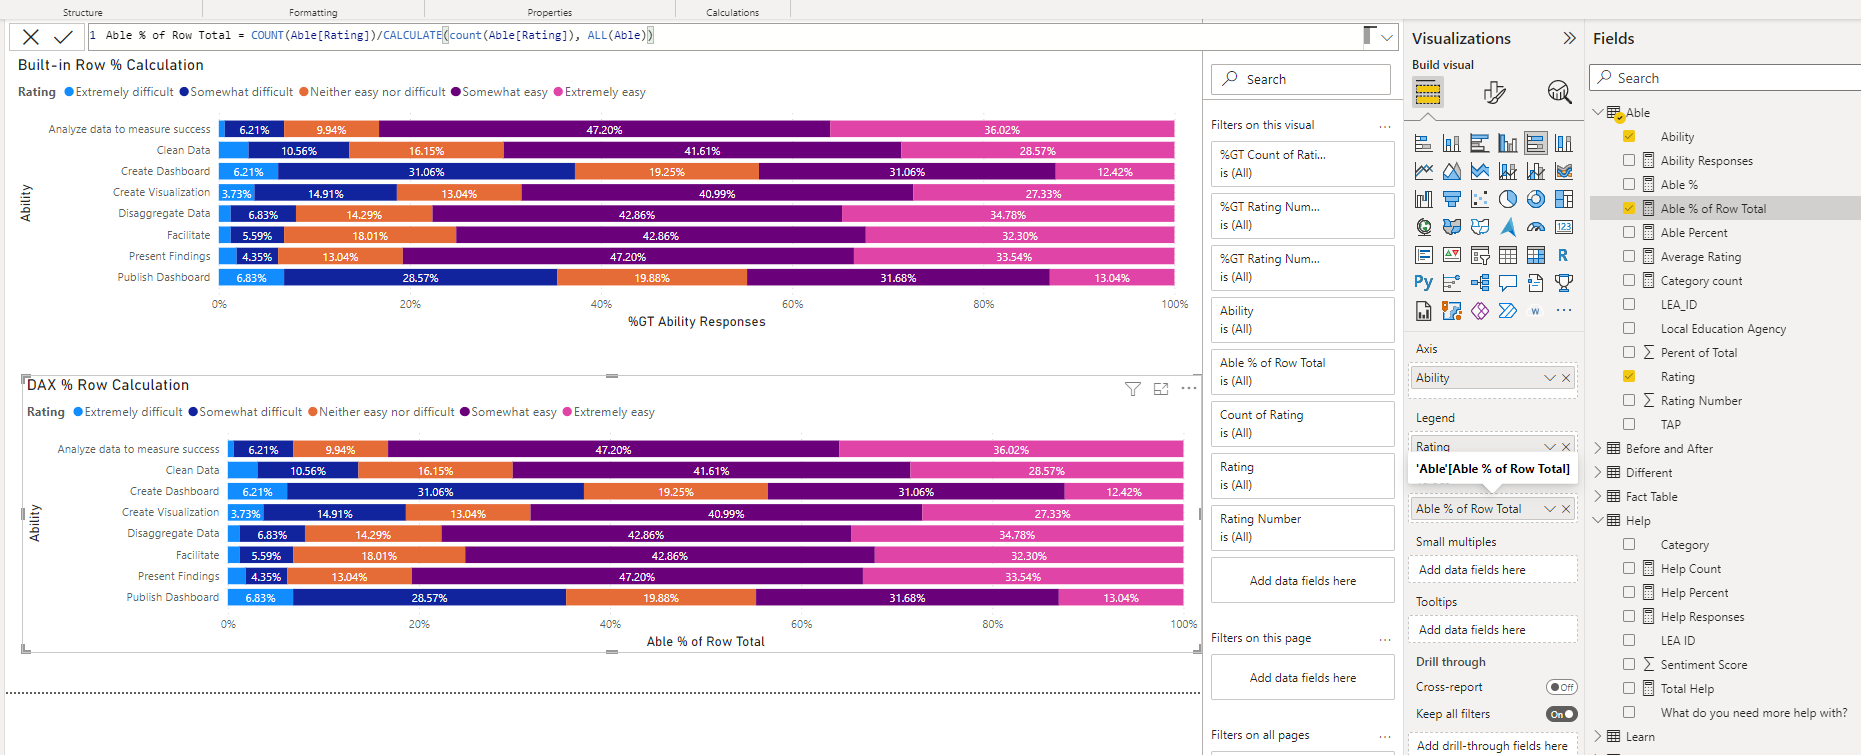Select the stacked bar chart visual icon
The height and width of the screenshot is (755, 1861).
(1424, 143)
